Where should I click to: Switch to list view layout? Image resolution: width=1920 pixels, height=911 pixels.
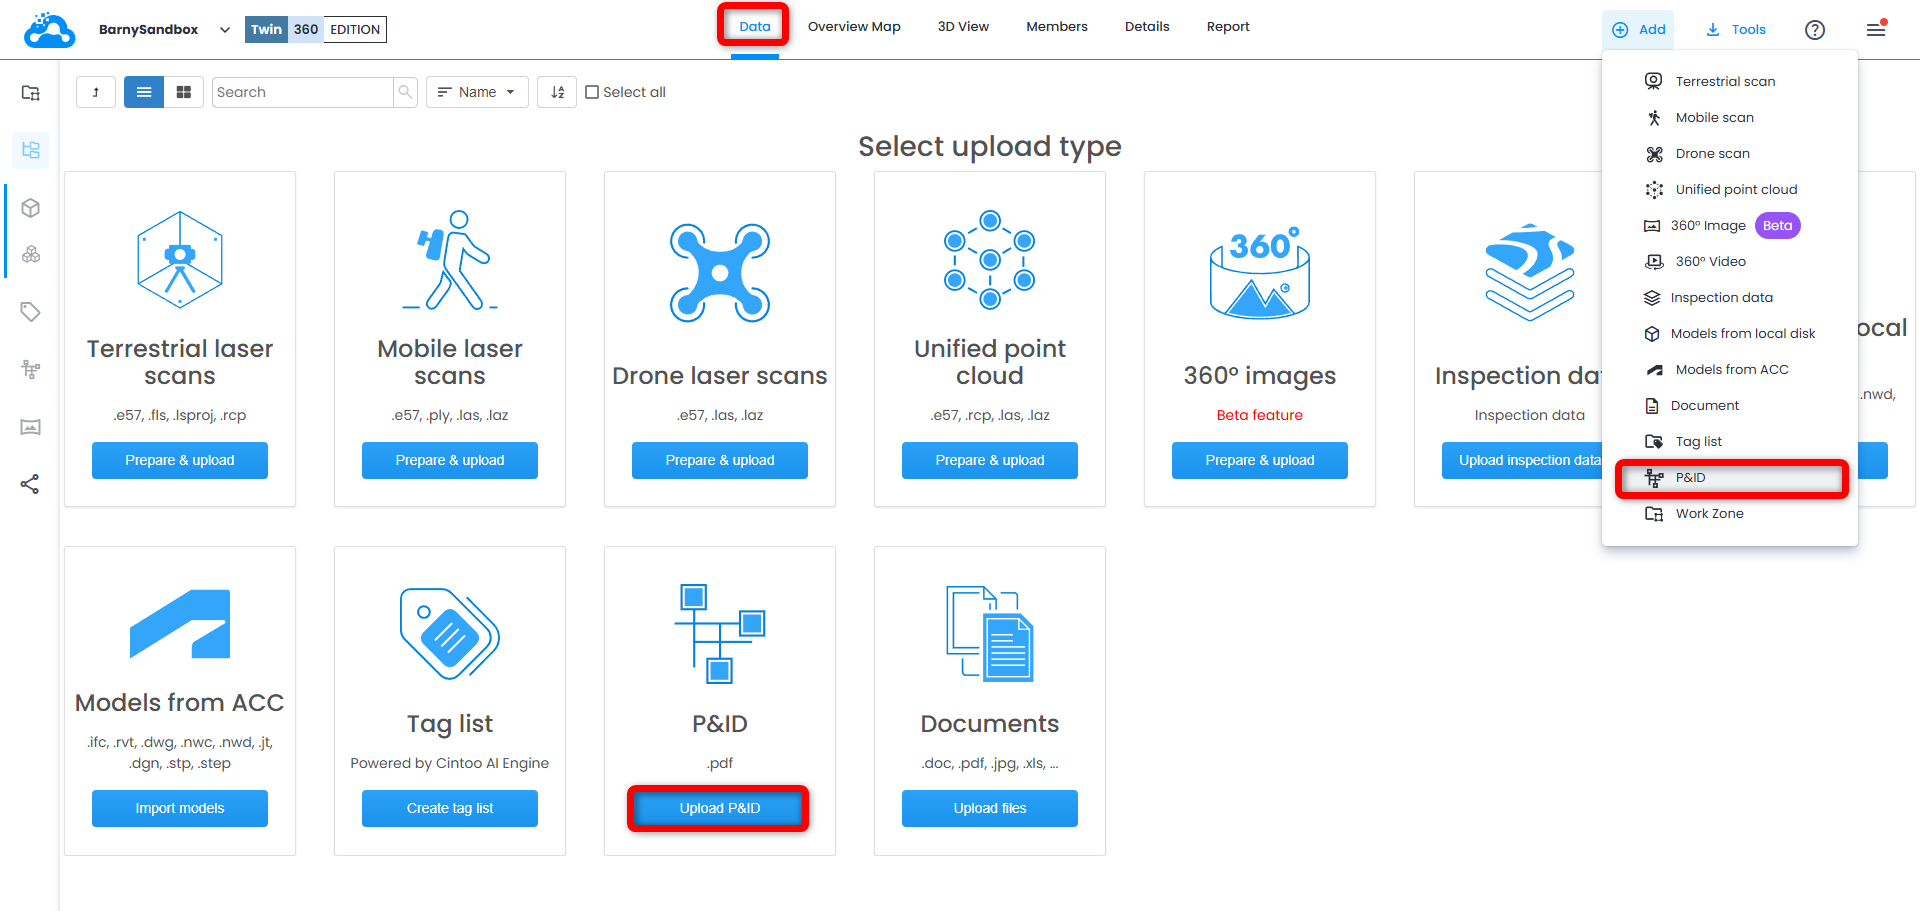tap(144, 92)
